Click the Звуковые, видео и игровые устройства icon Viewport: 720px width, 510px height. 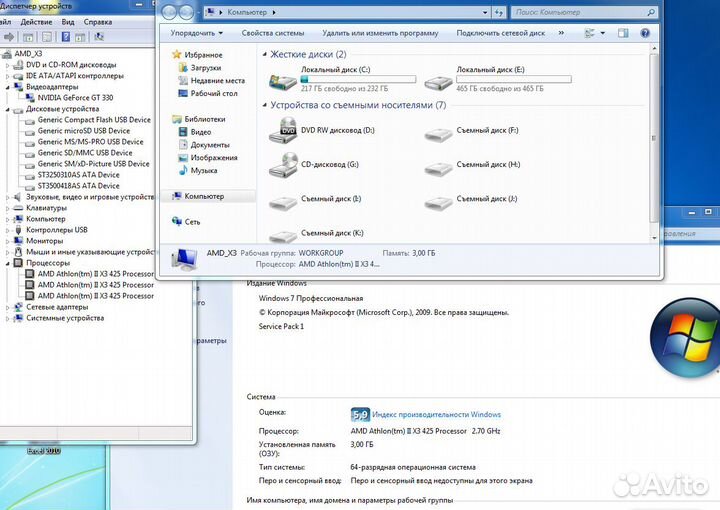18,197
